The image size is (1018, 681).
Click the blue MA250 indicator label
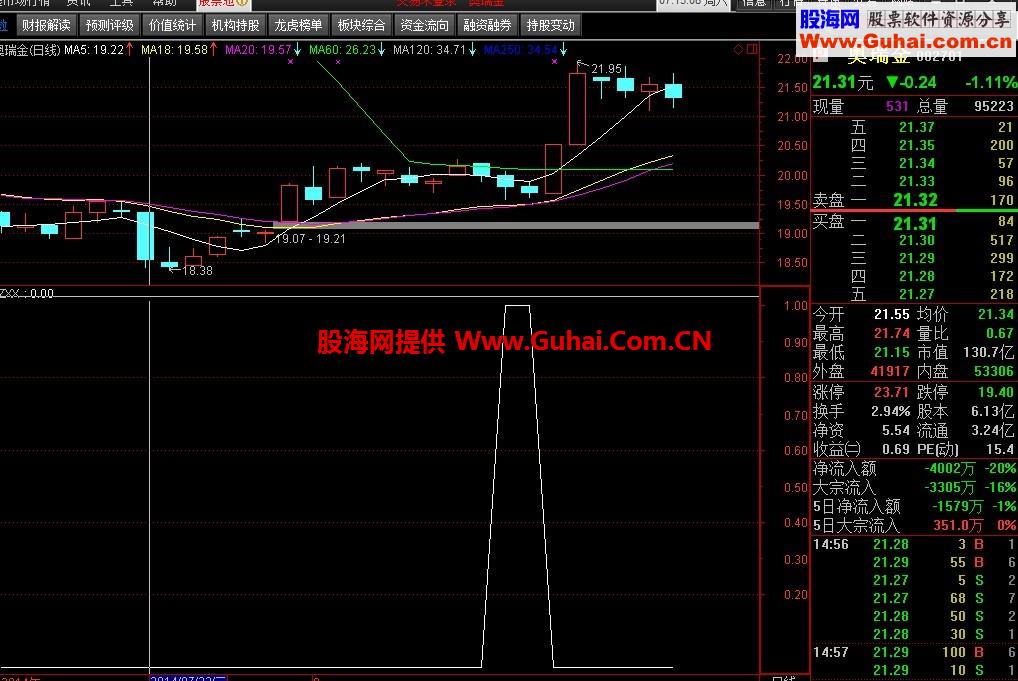(x=525, y=49)
